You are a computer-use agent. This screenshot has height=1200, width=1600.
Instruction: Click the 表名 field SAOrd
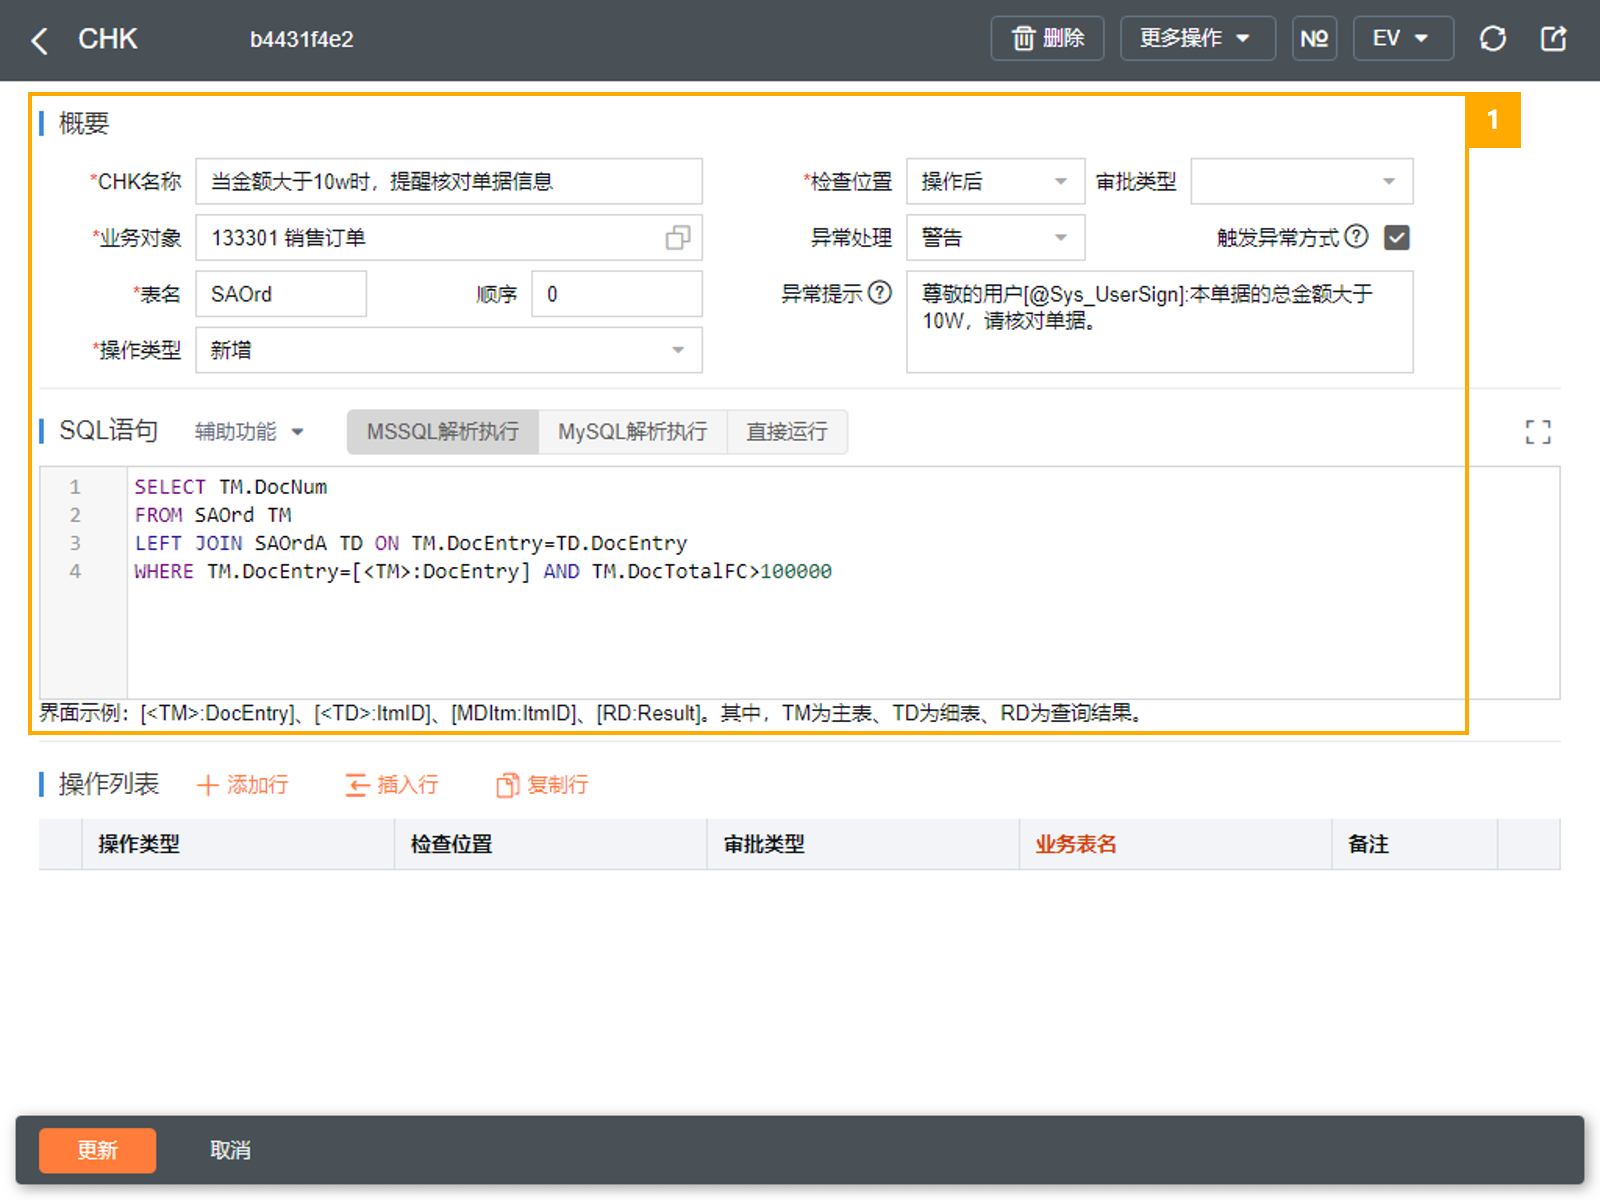tap(281, 294)
